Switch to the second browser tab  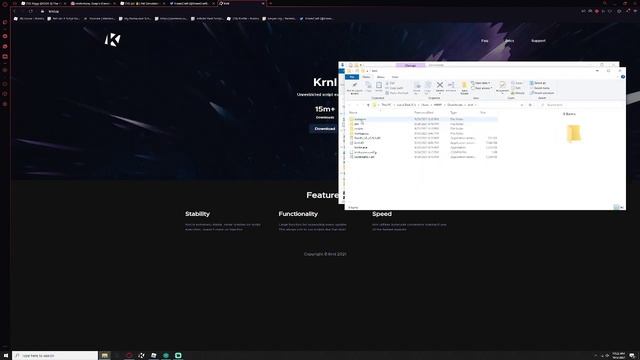tap(93, 3)
